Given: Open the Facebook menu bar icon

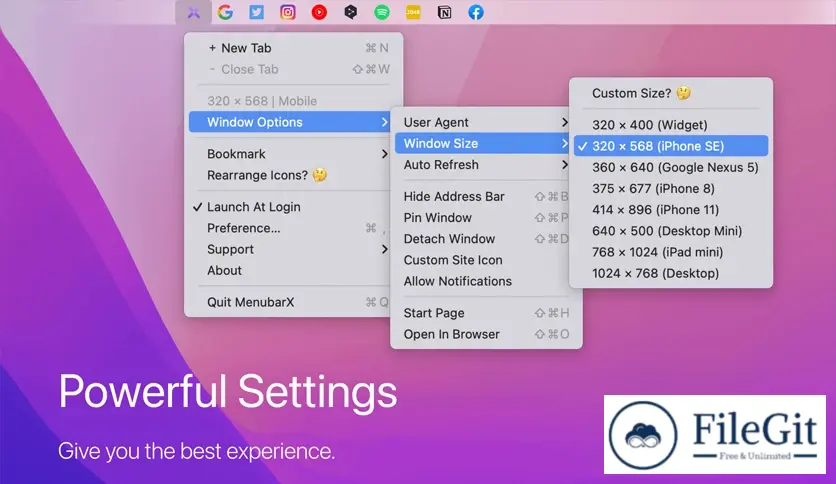Looking at the screenshot, I should pyautogui.click(x=476, y=12).
